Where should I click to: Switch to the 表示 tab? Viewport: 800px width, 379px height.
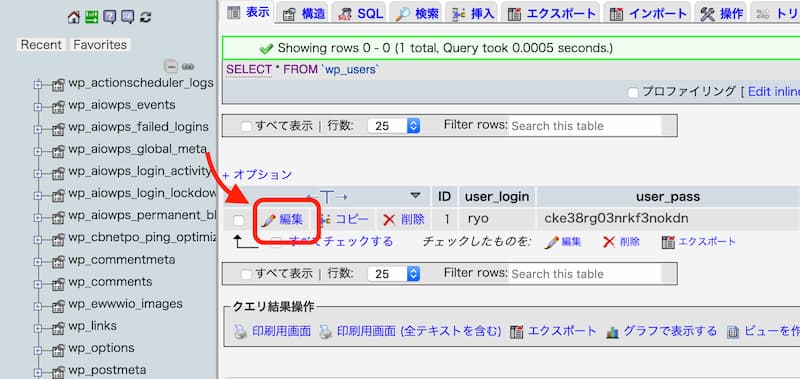click(x=248, y=12)
